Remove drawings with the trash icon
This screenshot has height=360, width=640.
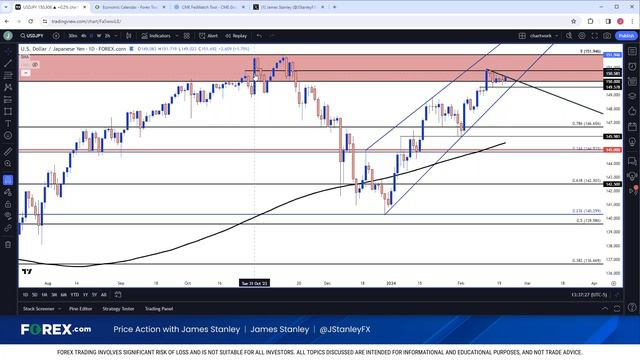(8, 245)
